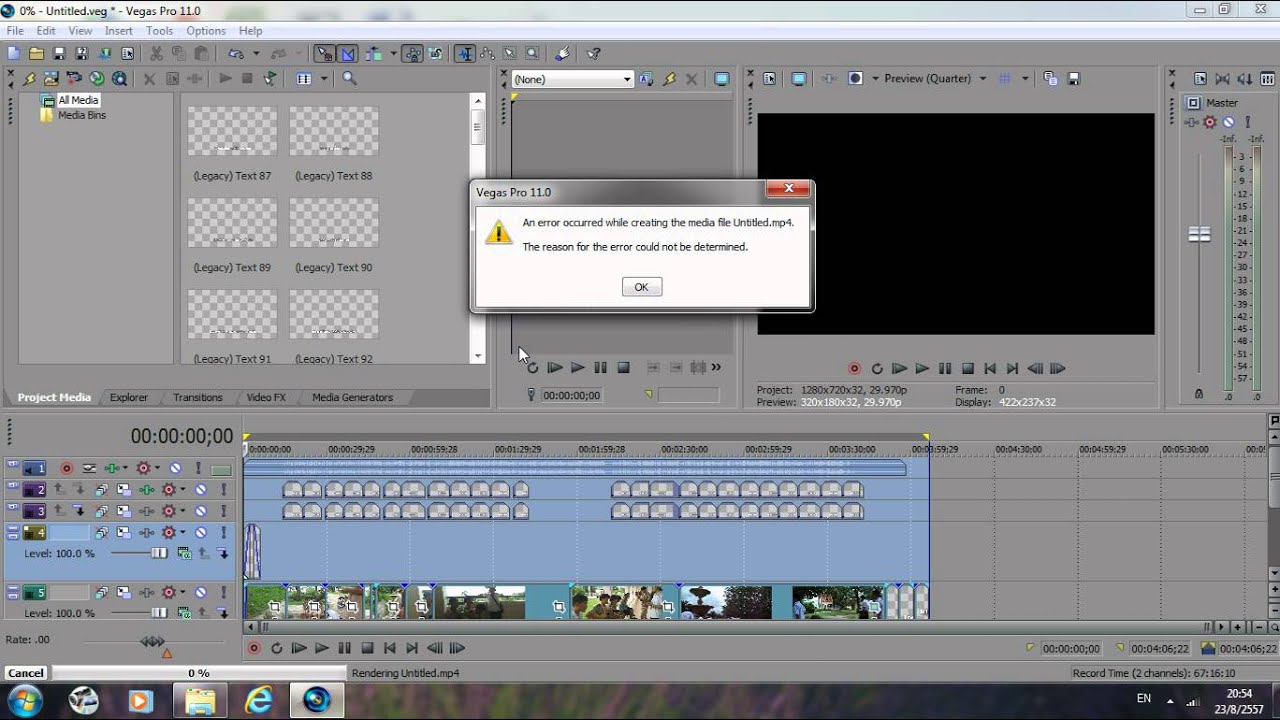Arm audio track 1 for recording
1280x720 pixels.
click(67, 468)
